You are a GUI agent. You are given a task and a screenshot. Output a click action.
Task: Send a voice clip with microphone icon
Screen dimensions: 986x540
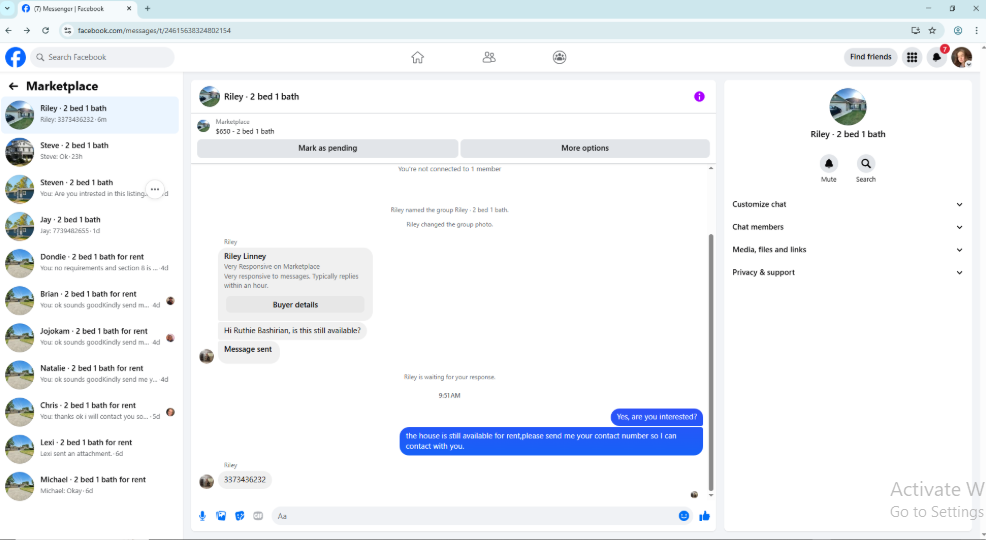(x=202, y=516)
